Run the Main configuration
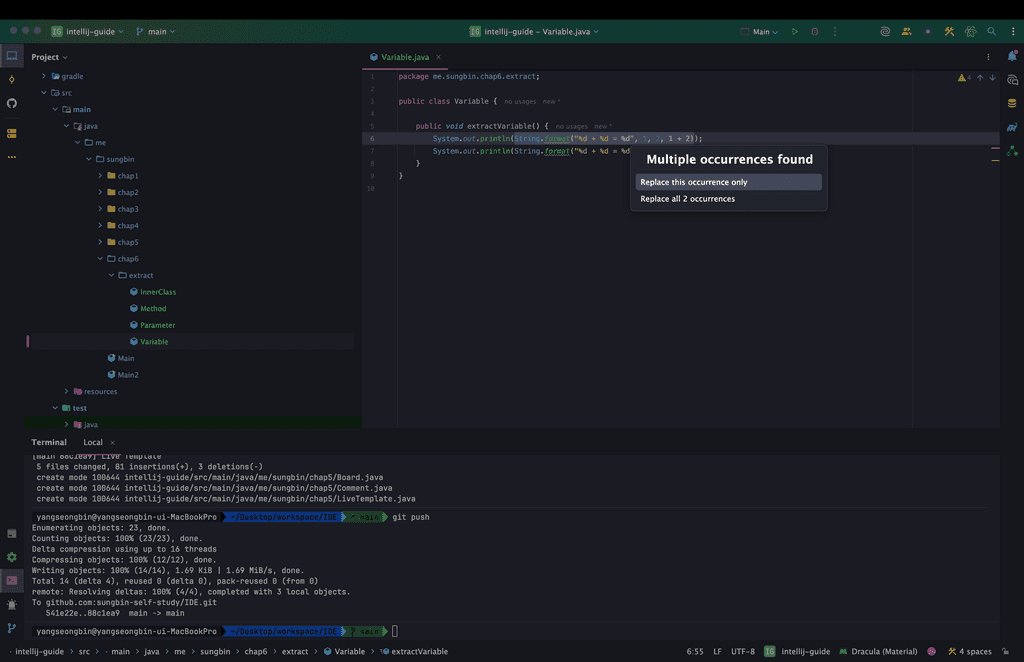This screenshot has width=1024, height=662. 795,32
